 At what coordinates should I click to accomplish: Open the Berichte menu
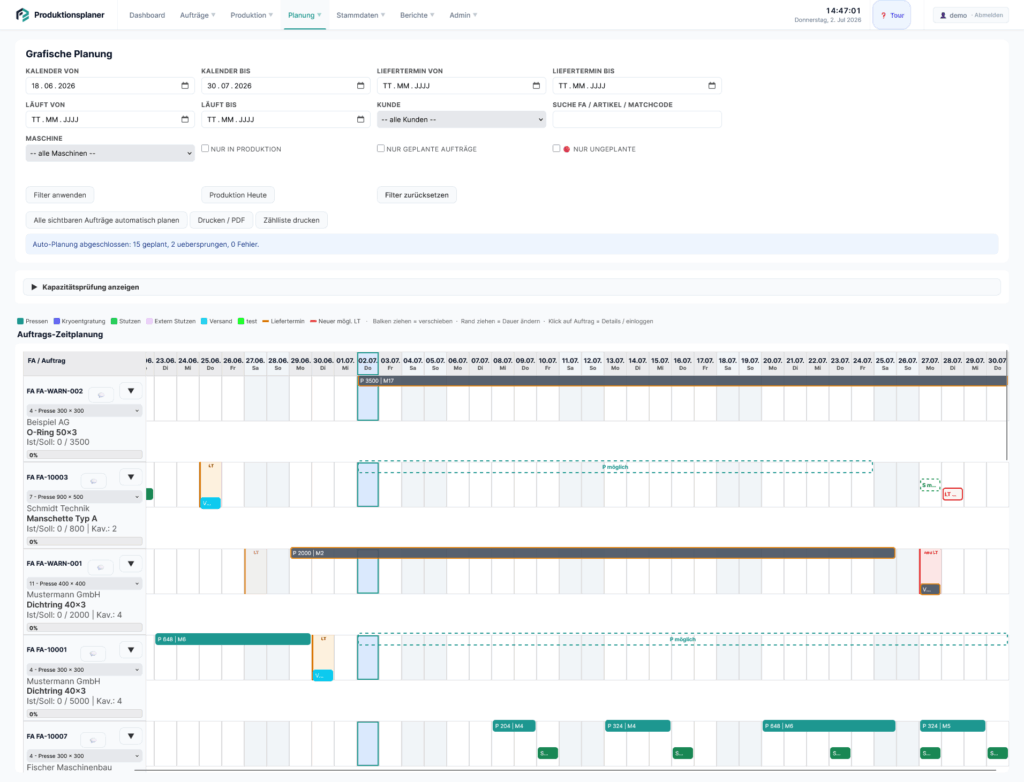[417, 15]
